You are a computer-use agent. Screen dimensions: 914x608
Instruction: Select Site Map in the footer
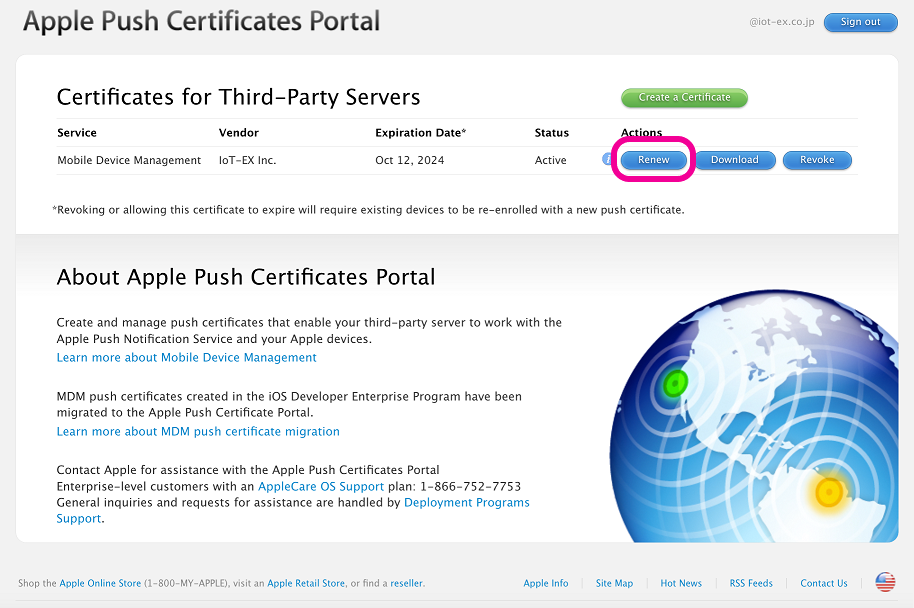point(614,583)
